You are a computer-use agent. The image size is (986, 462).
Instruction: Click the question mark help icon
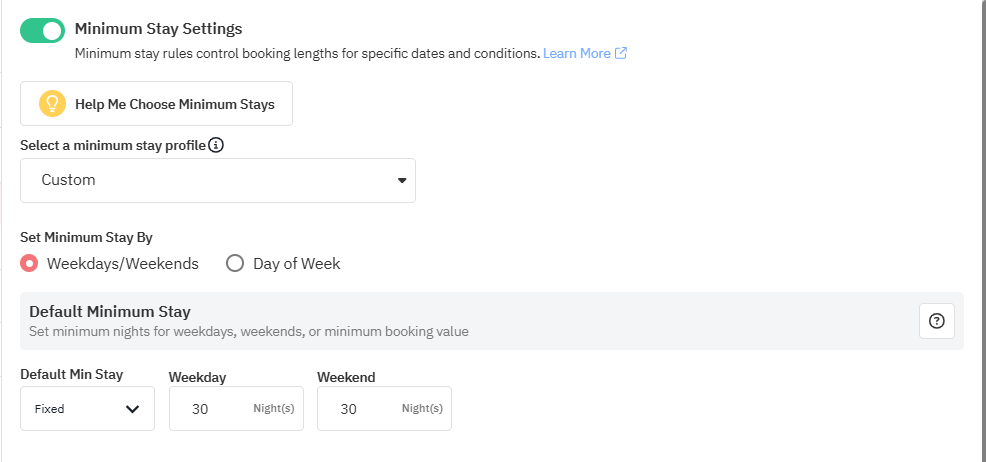pyautogui.click(x=936, y=321)
